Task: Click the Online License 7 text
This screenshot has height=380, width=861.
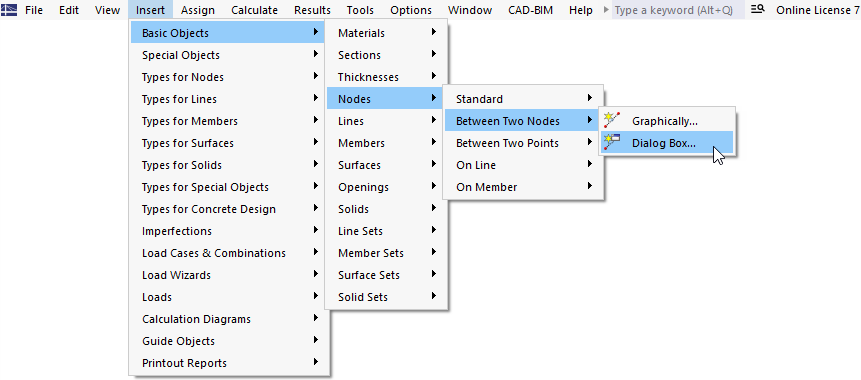Action: pos(818,10)
